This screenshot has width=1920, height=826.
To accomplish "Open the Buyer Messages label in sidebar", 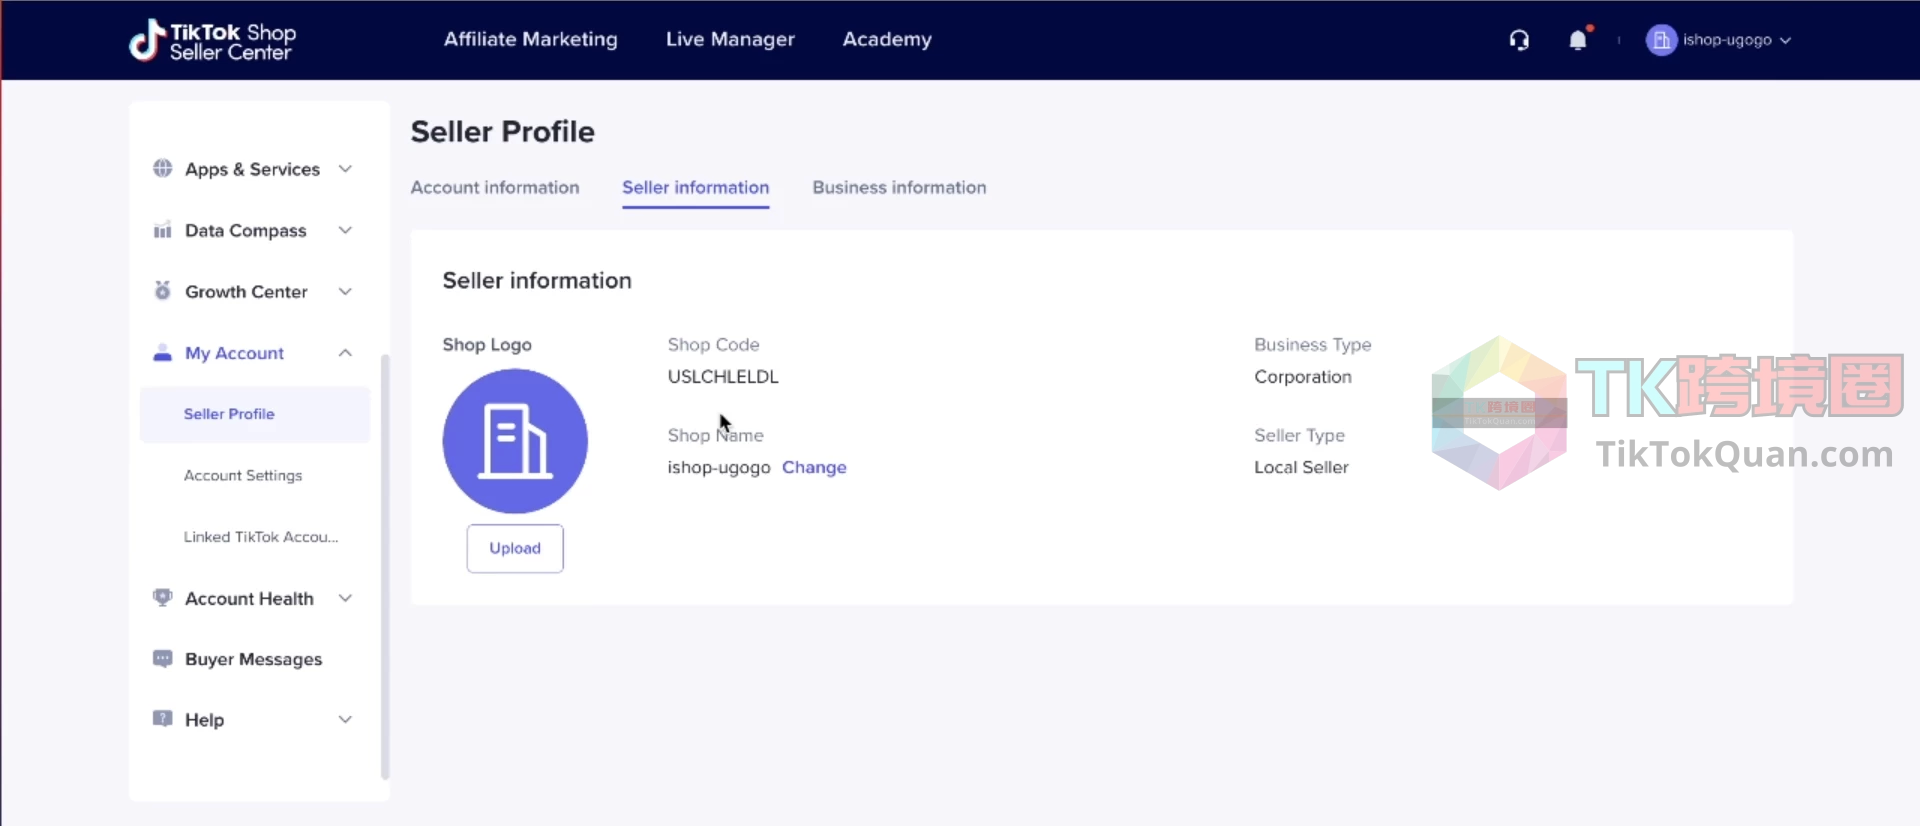I will (x=254, y=659).
